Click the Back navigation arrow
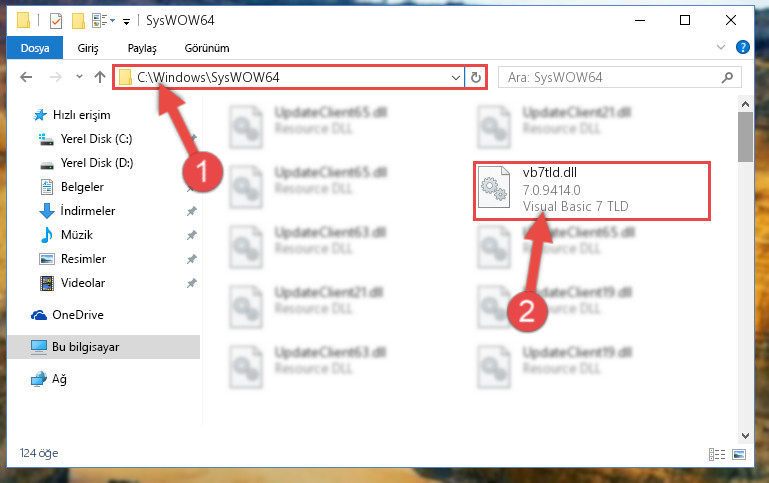 pos(26,77)
